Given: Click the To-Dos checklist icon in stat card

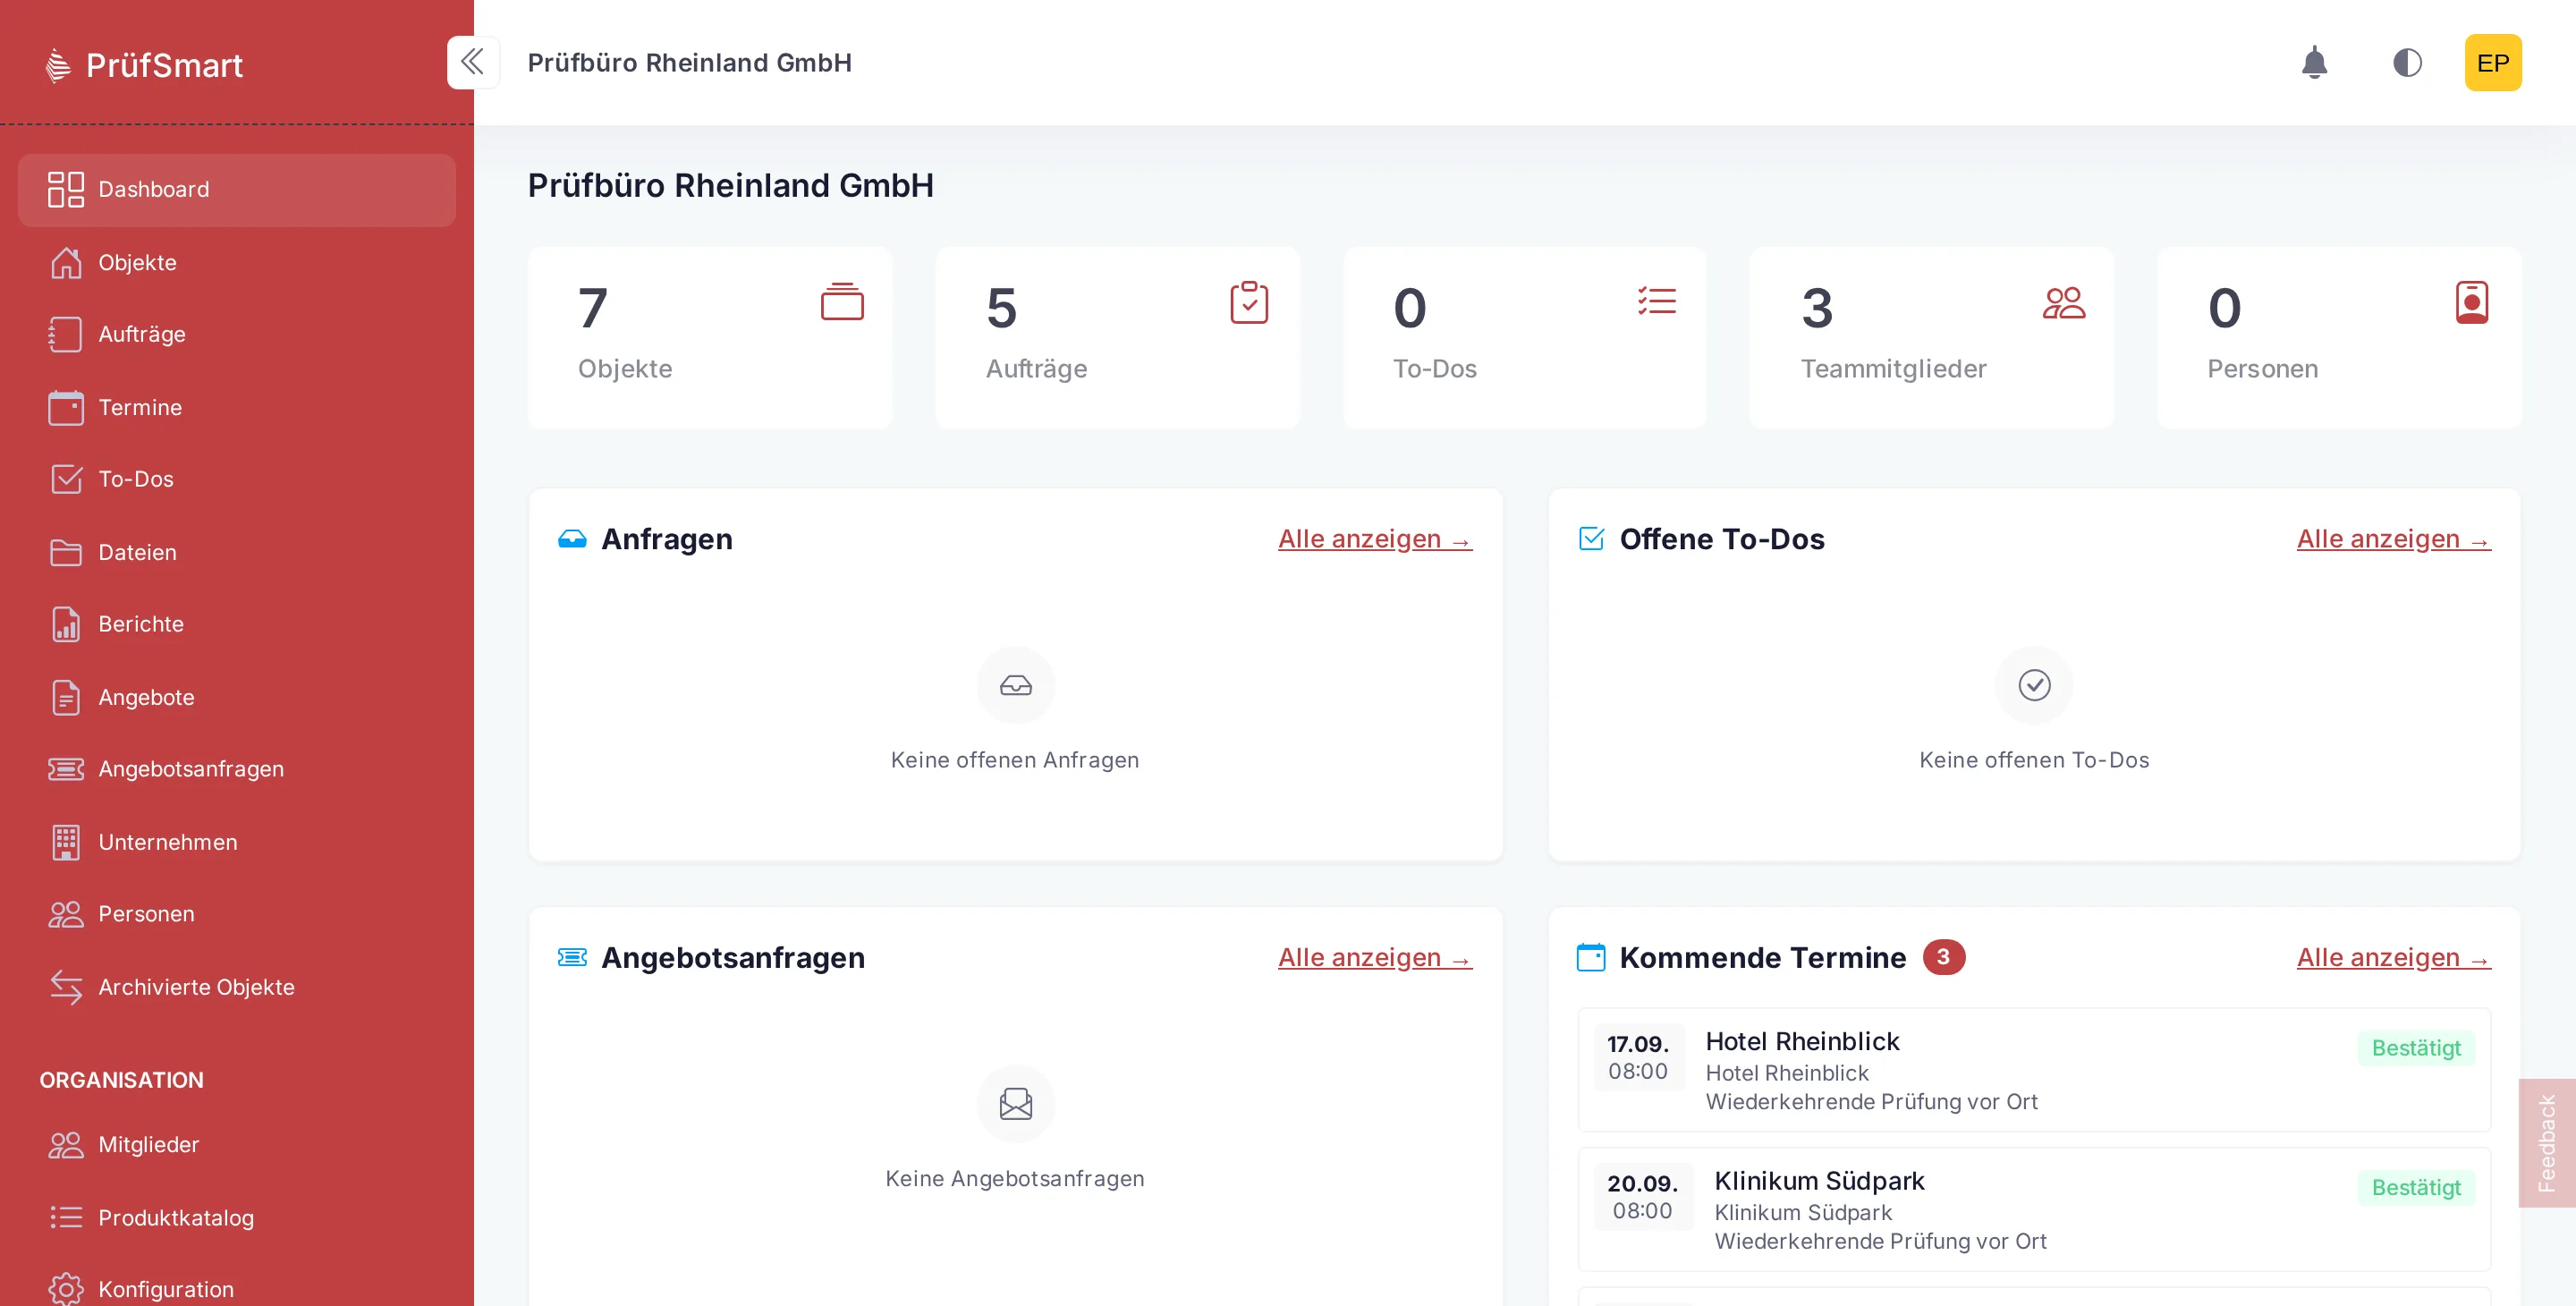Looking at the screenshot, I should pyautogui.click(x=1657, y=301).
